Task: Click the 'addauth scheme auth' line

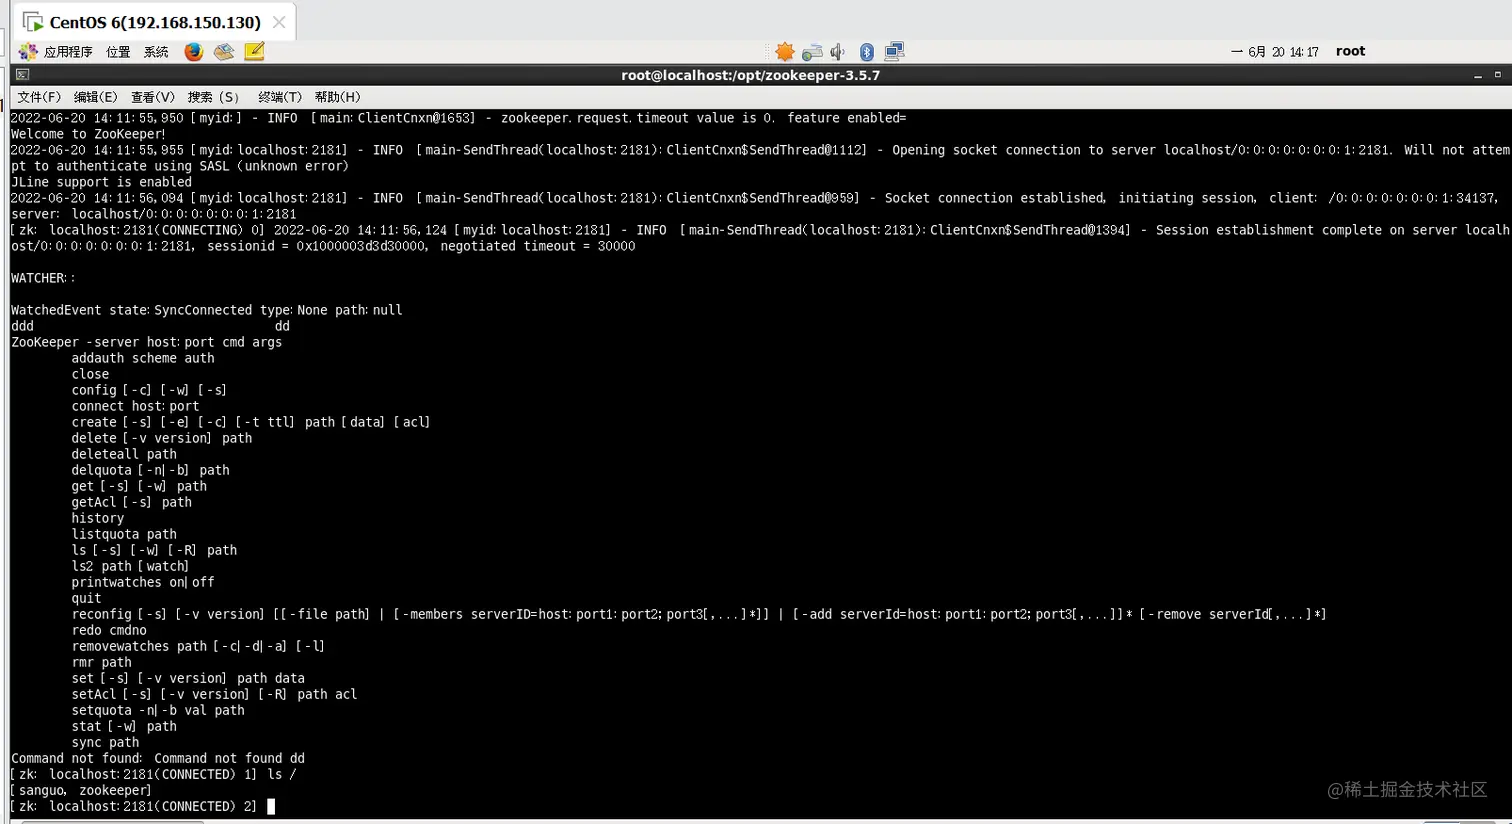Action: click(x=143, y=358)
